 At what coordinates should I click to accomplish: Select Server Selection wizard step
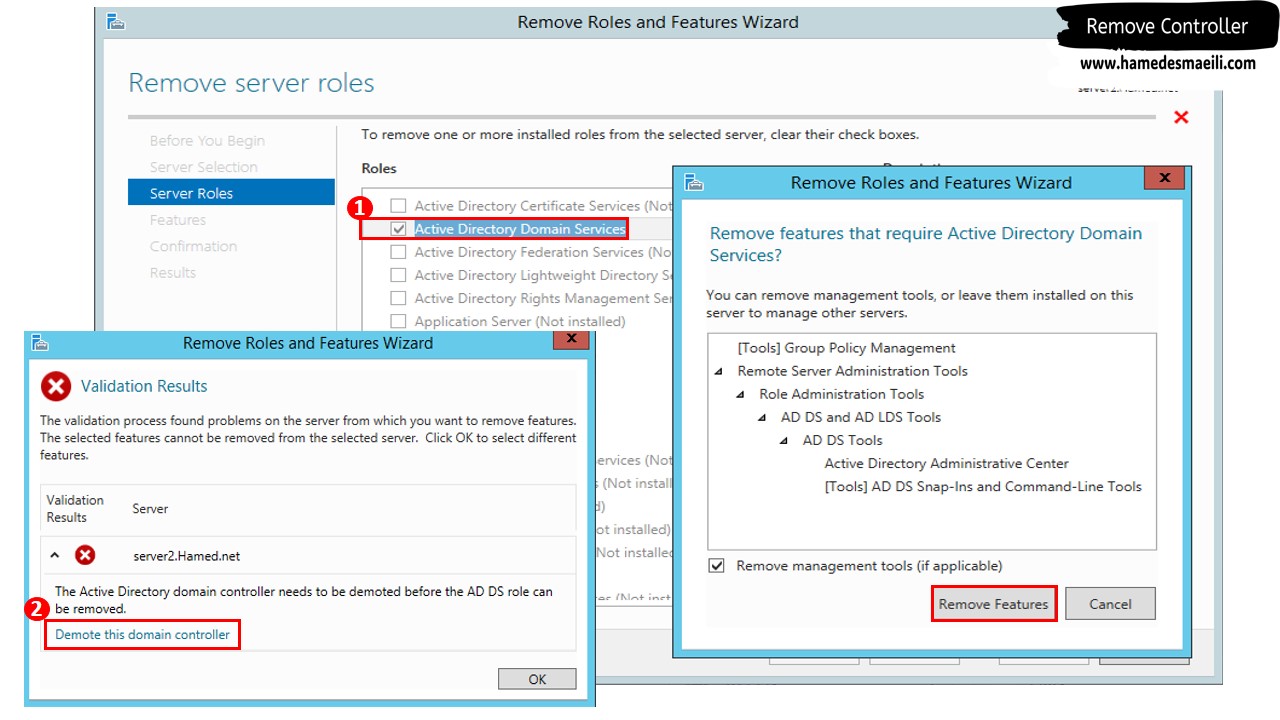click(204, 167)
